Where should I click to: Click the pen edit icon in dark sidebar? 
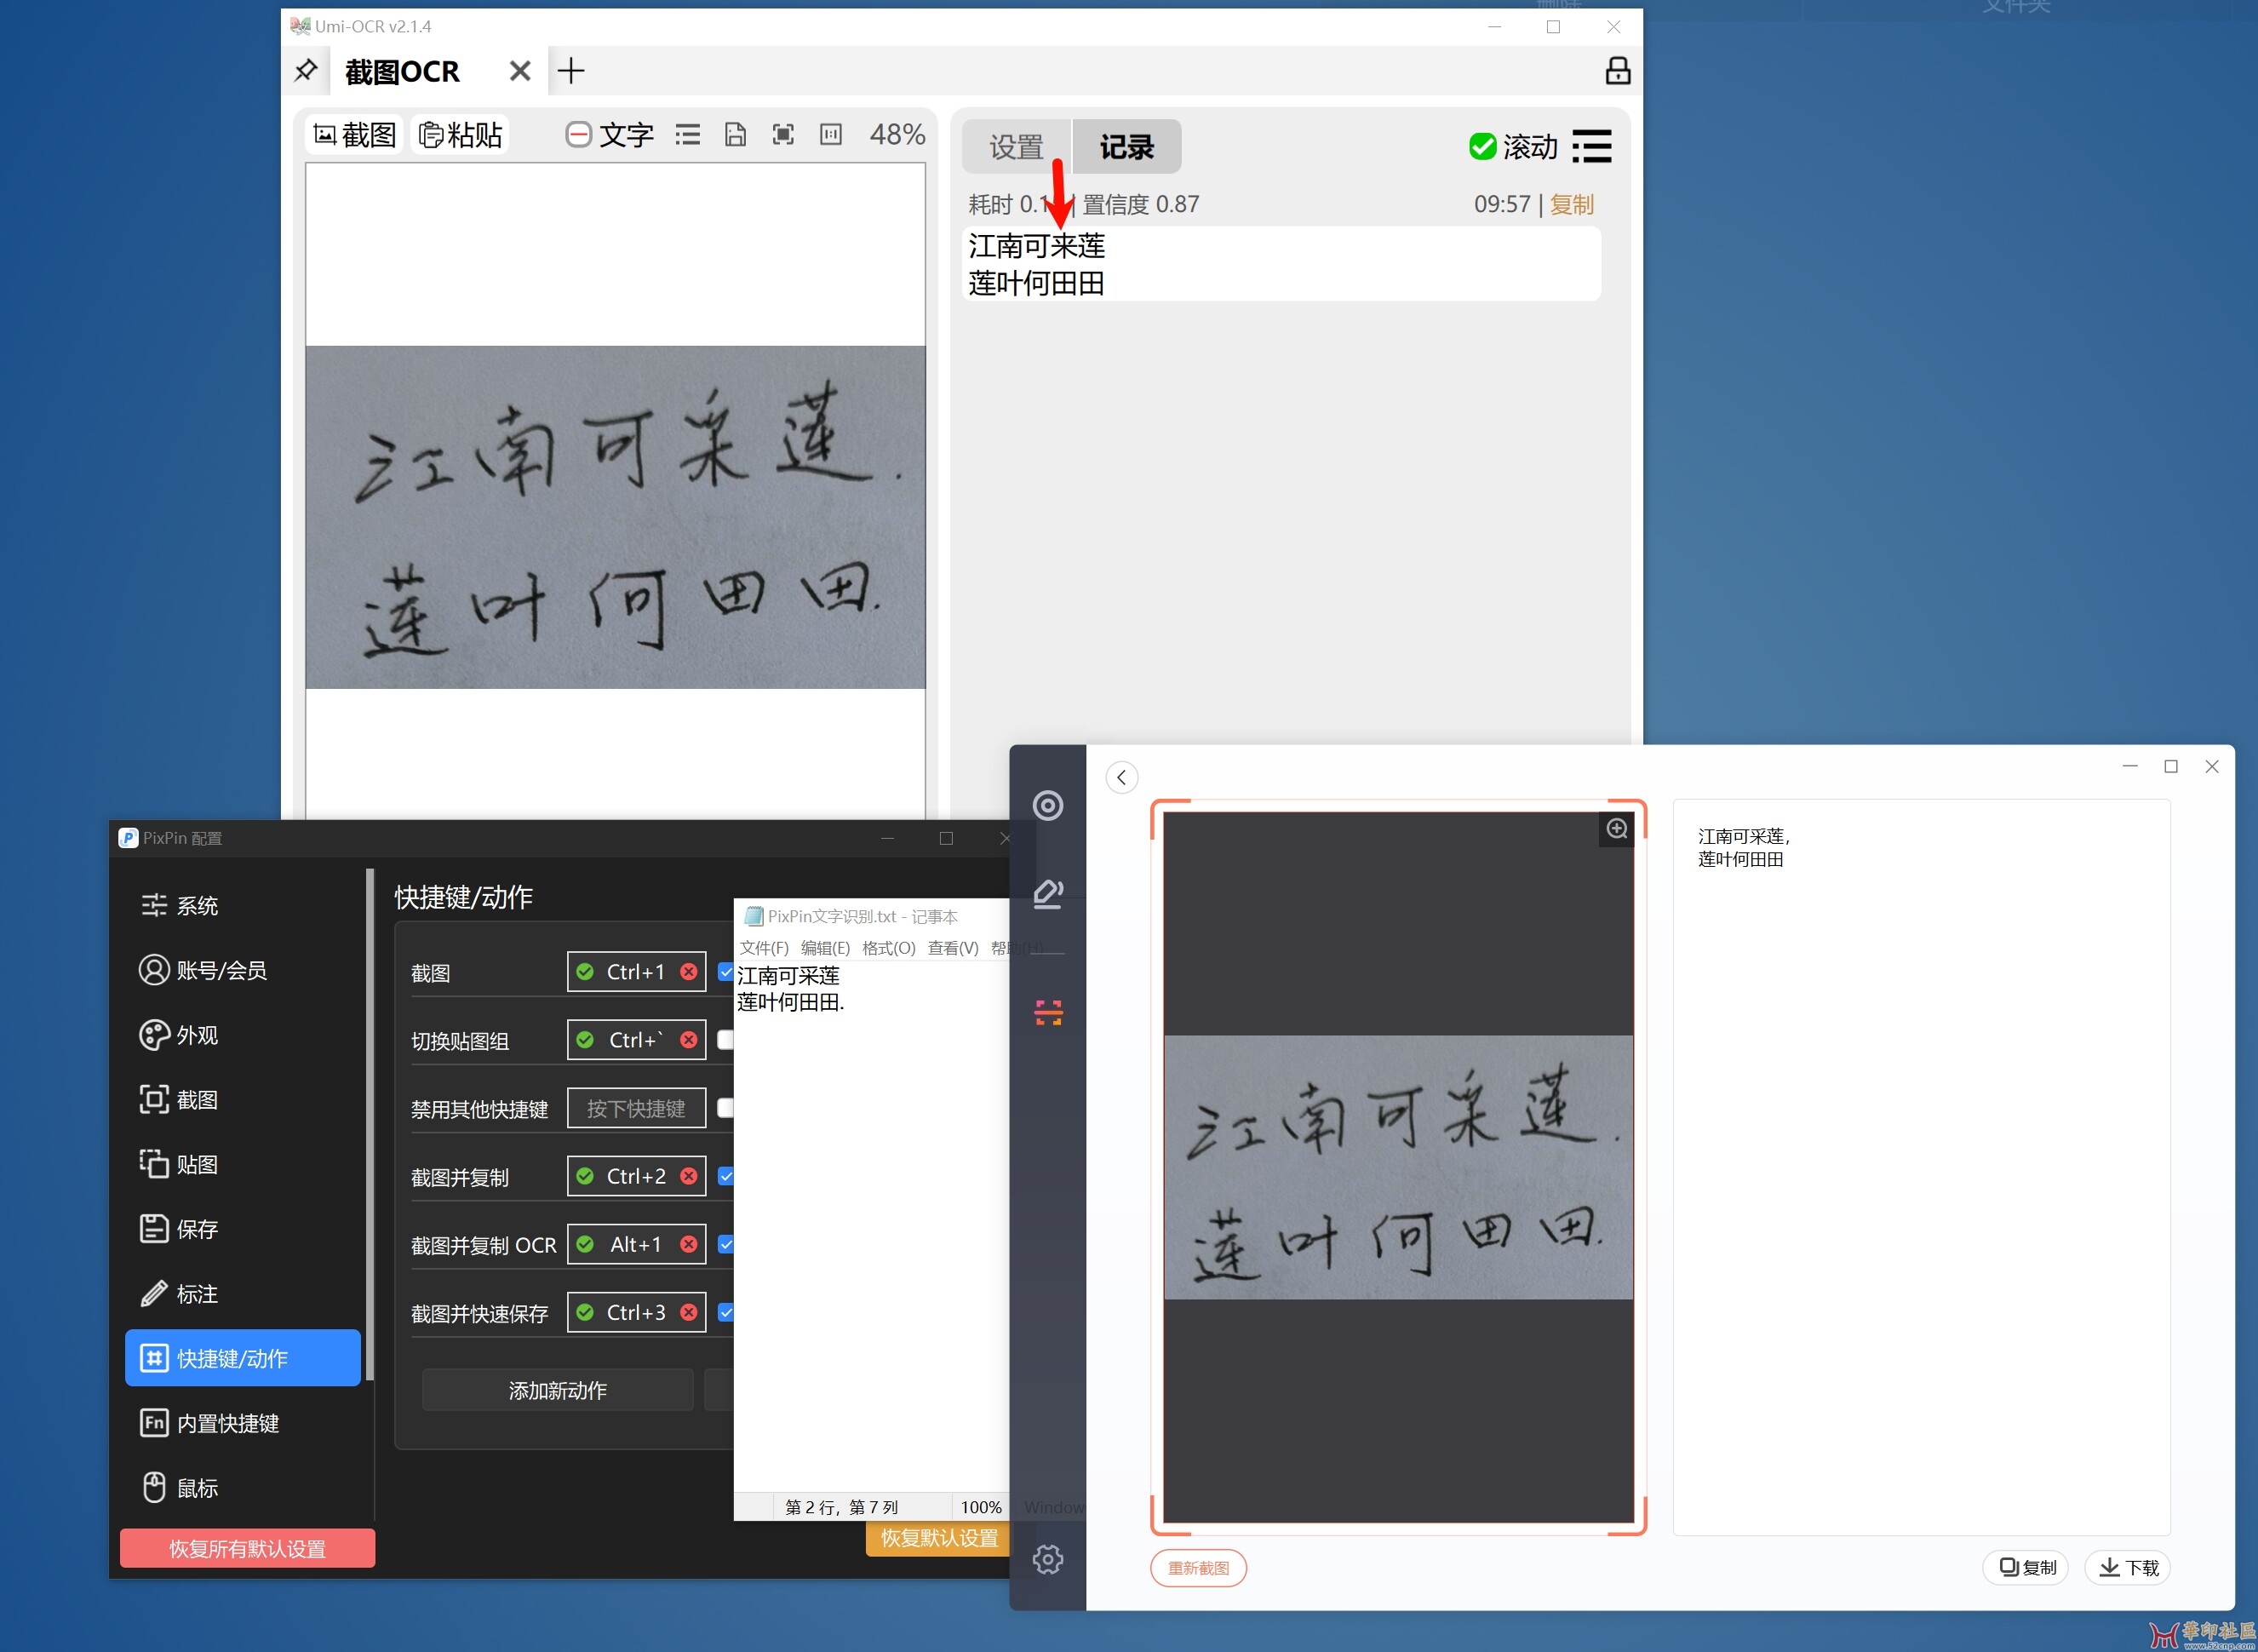(x=1047, y=894)
